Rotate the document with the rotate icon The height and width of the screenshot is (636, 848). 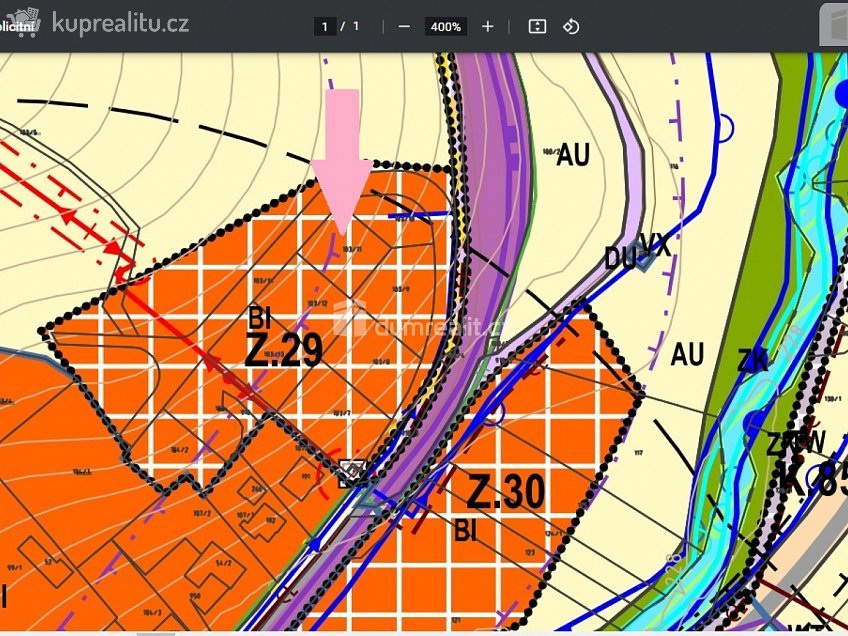[572, 27]
